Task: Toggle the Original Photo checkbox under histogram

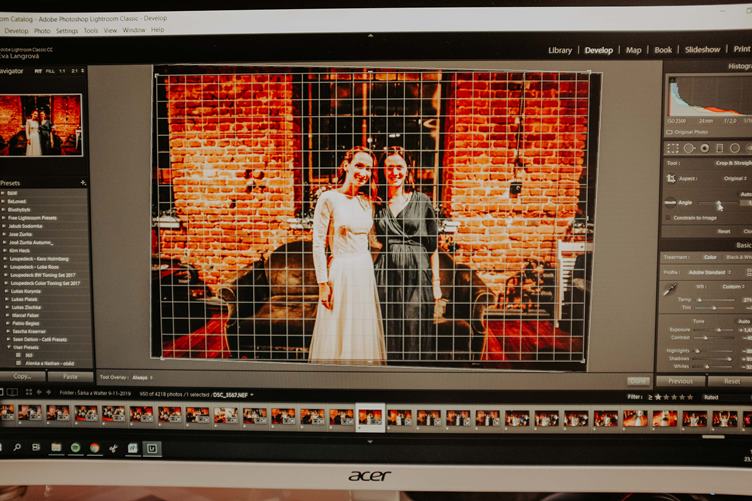Action: (x=669, y=132)
